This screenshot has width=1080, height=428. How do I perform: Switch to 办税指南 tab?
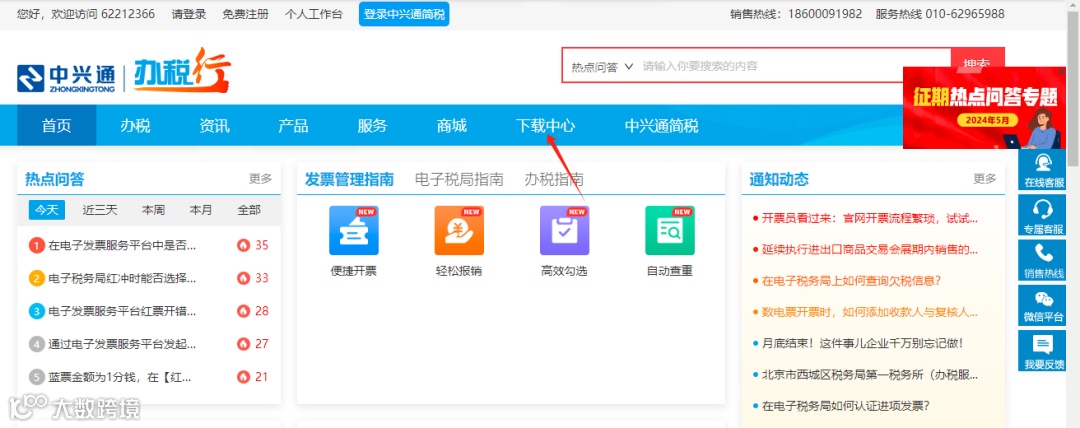tap(554, 179)
